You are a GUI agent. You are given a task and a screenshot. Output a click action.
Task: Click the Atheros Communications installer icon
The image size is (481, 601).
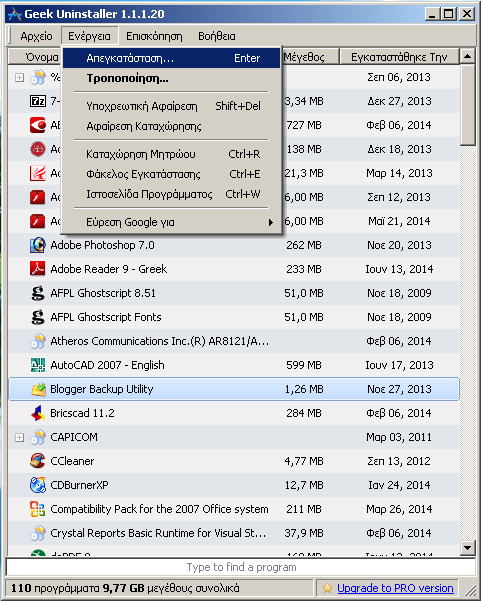[38, 341]
